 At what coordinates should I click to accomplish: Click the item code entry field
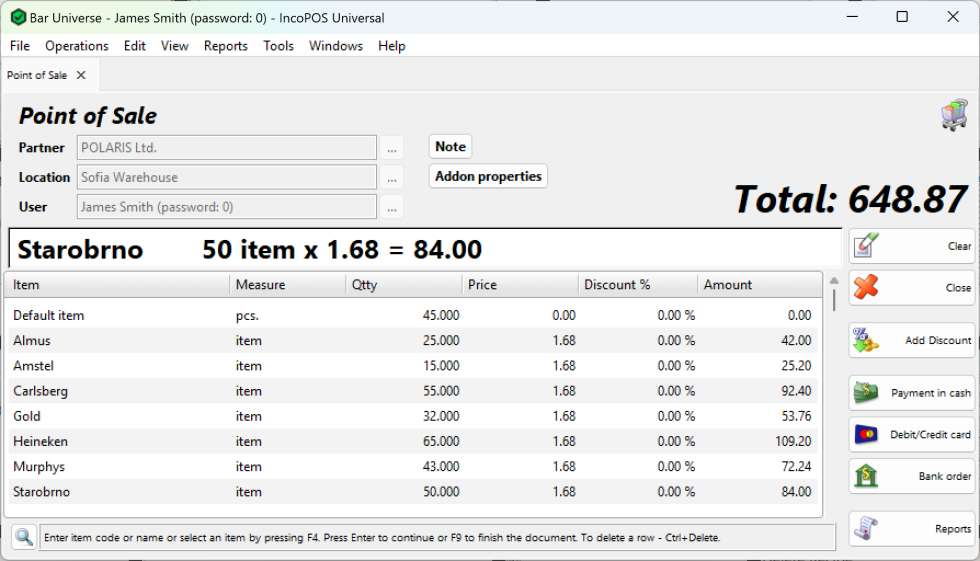coord(438,537)
